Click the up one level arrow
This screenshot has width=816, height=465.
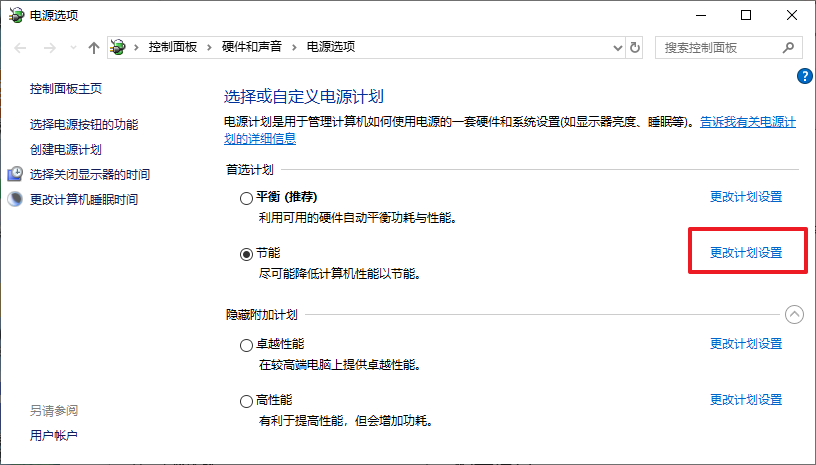[x=94, y=47]
